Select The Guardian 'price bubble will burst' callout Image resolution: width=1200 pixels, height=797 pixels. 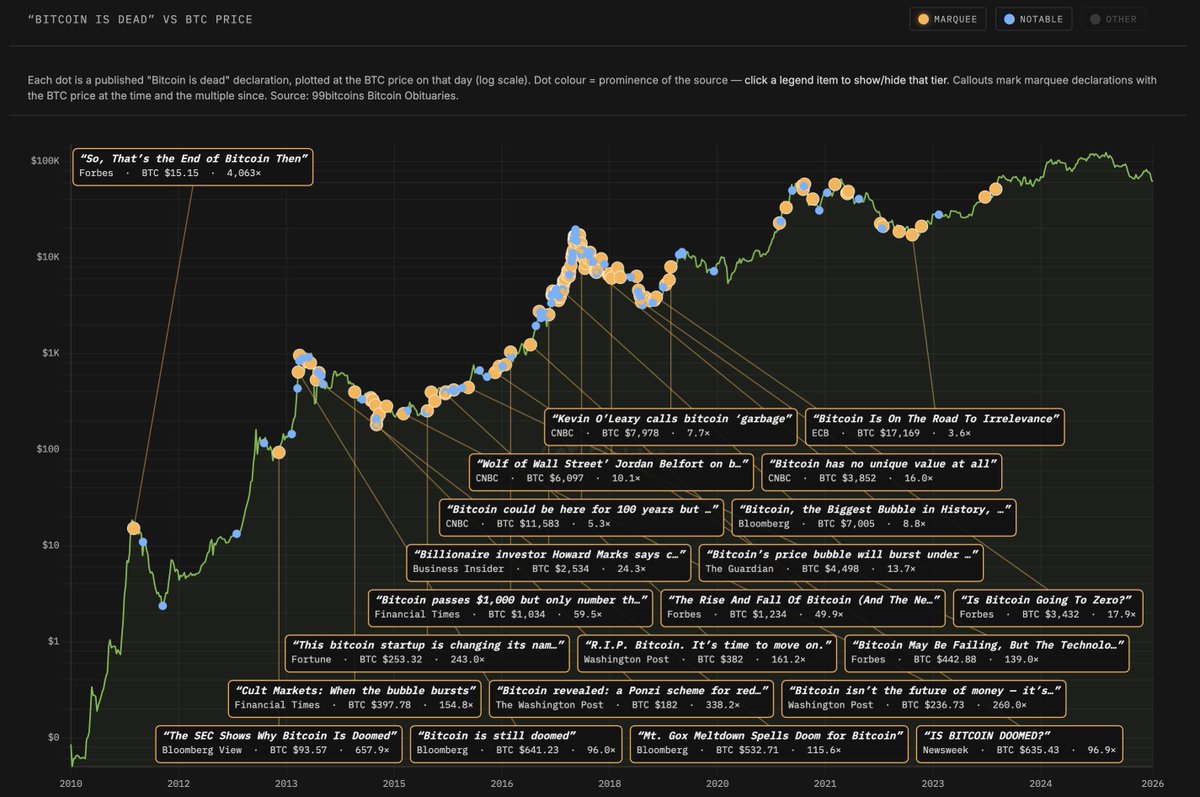(x=841, y=562)
